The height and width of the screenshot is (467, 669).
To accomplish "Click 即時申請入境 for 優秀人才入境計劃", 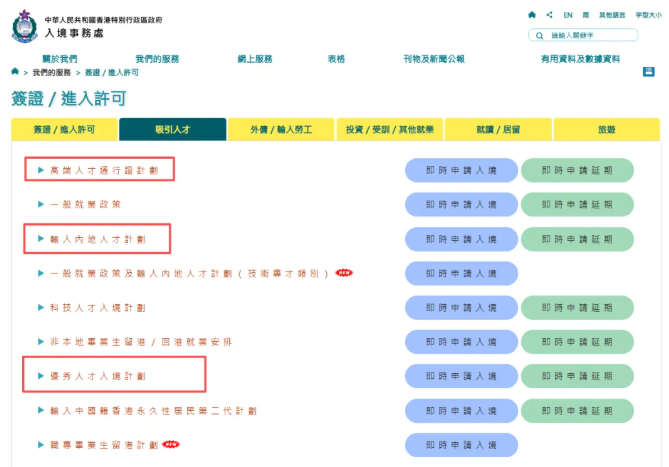I will [461, 376].
